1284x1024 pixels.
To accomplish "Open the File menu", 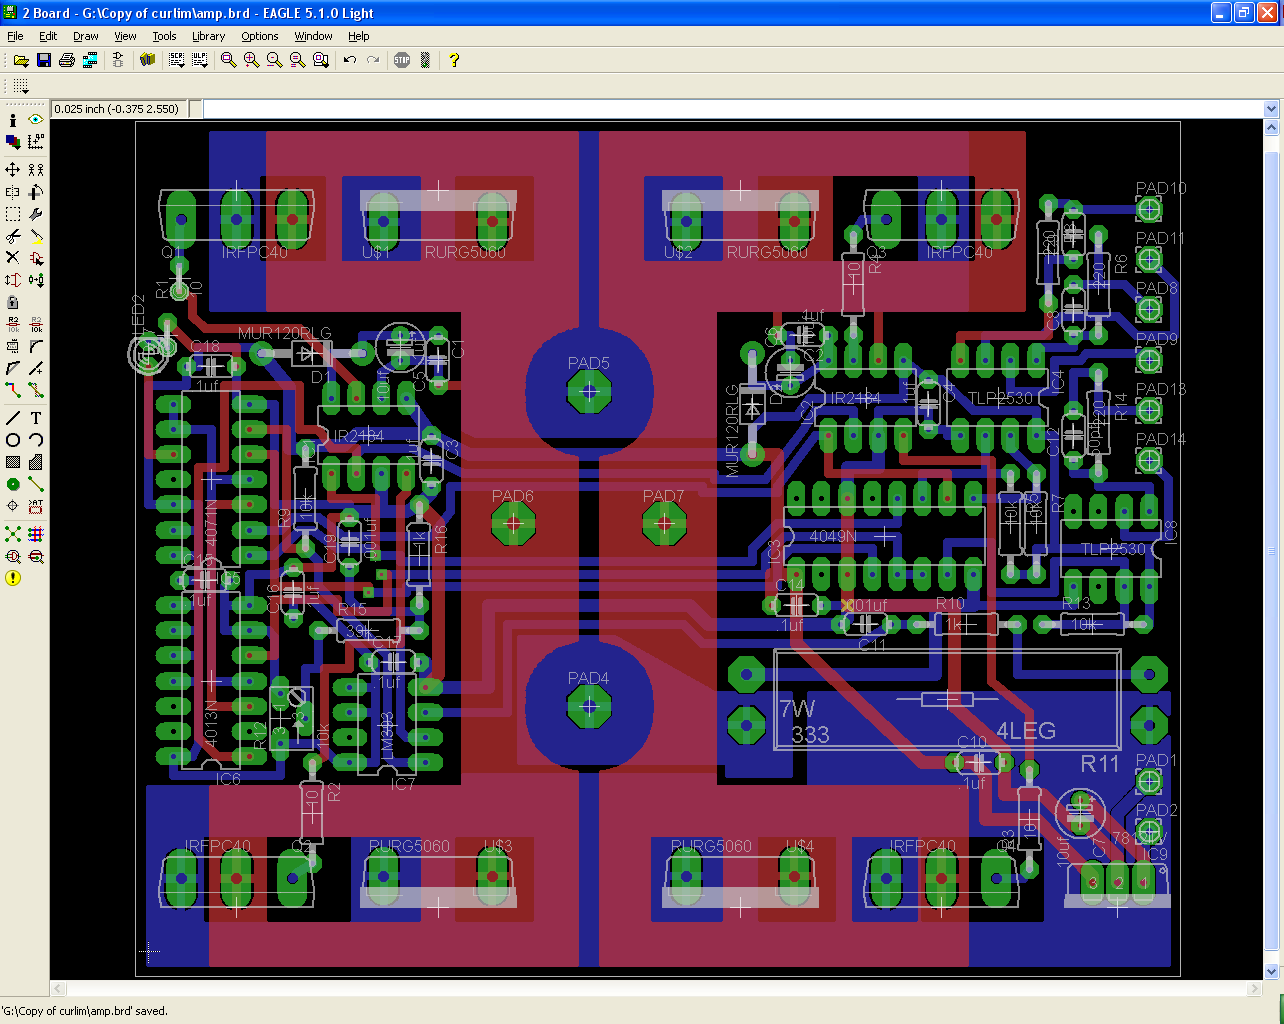I will [15, 36].
